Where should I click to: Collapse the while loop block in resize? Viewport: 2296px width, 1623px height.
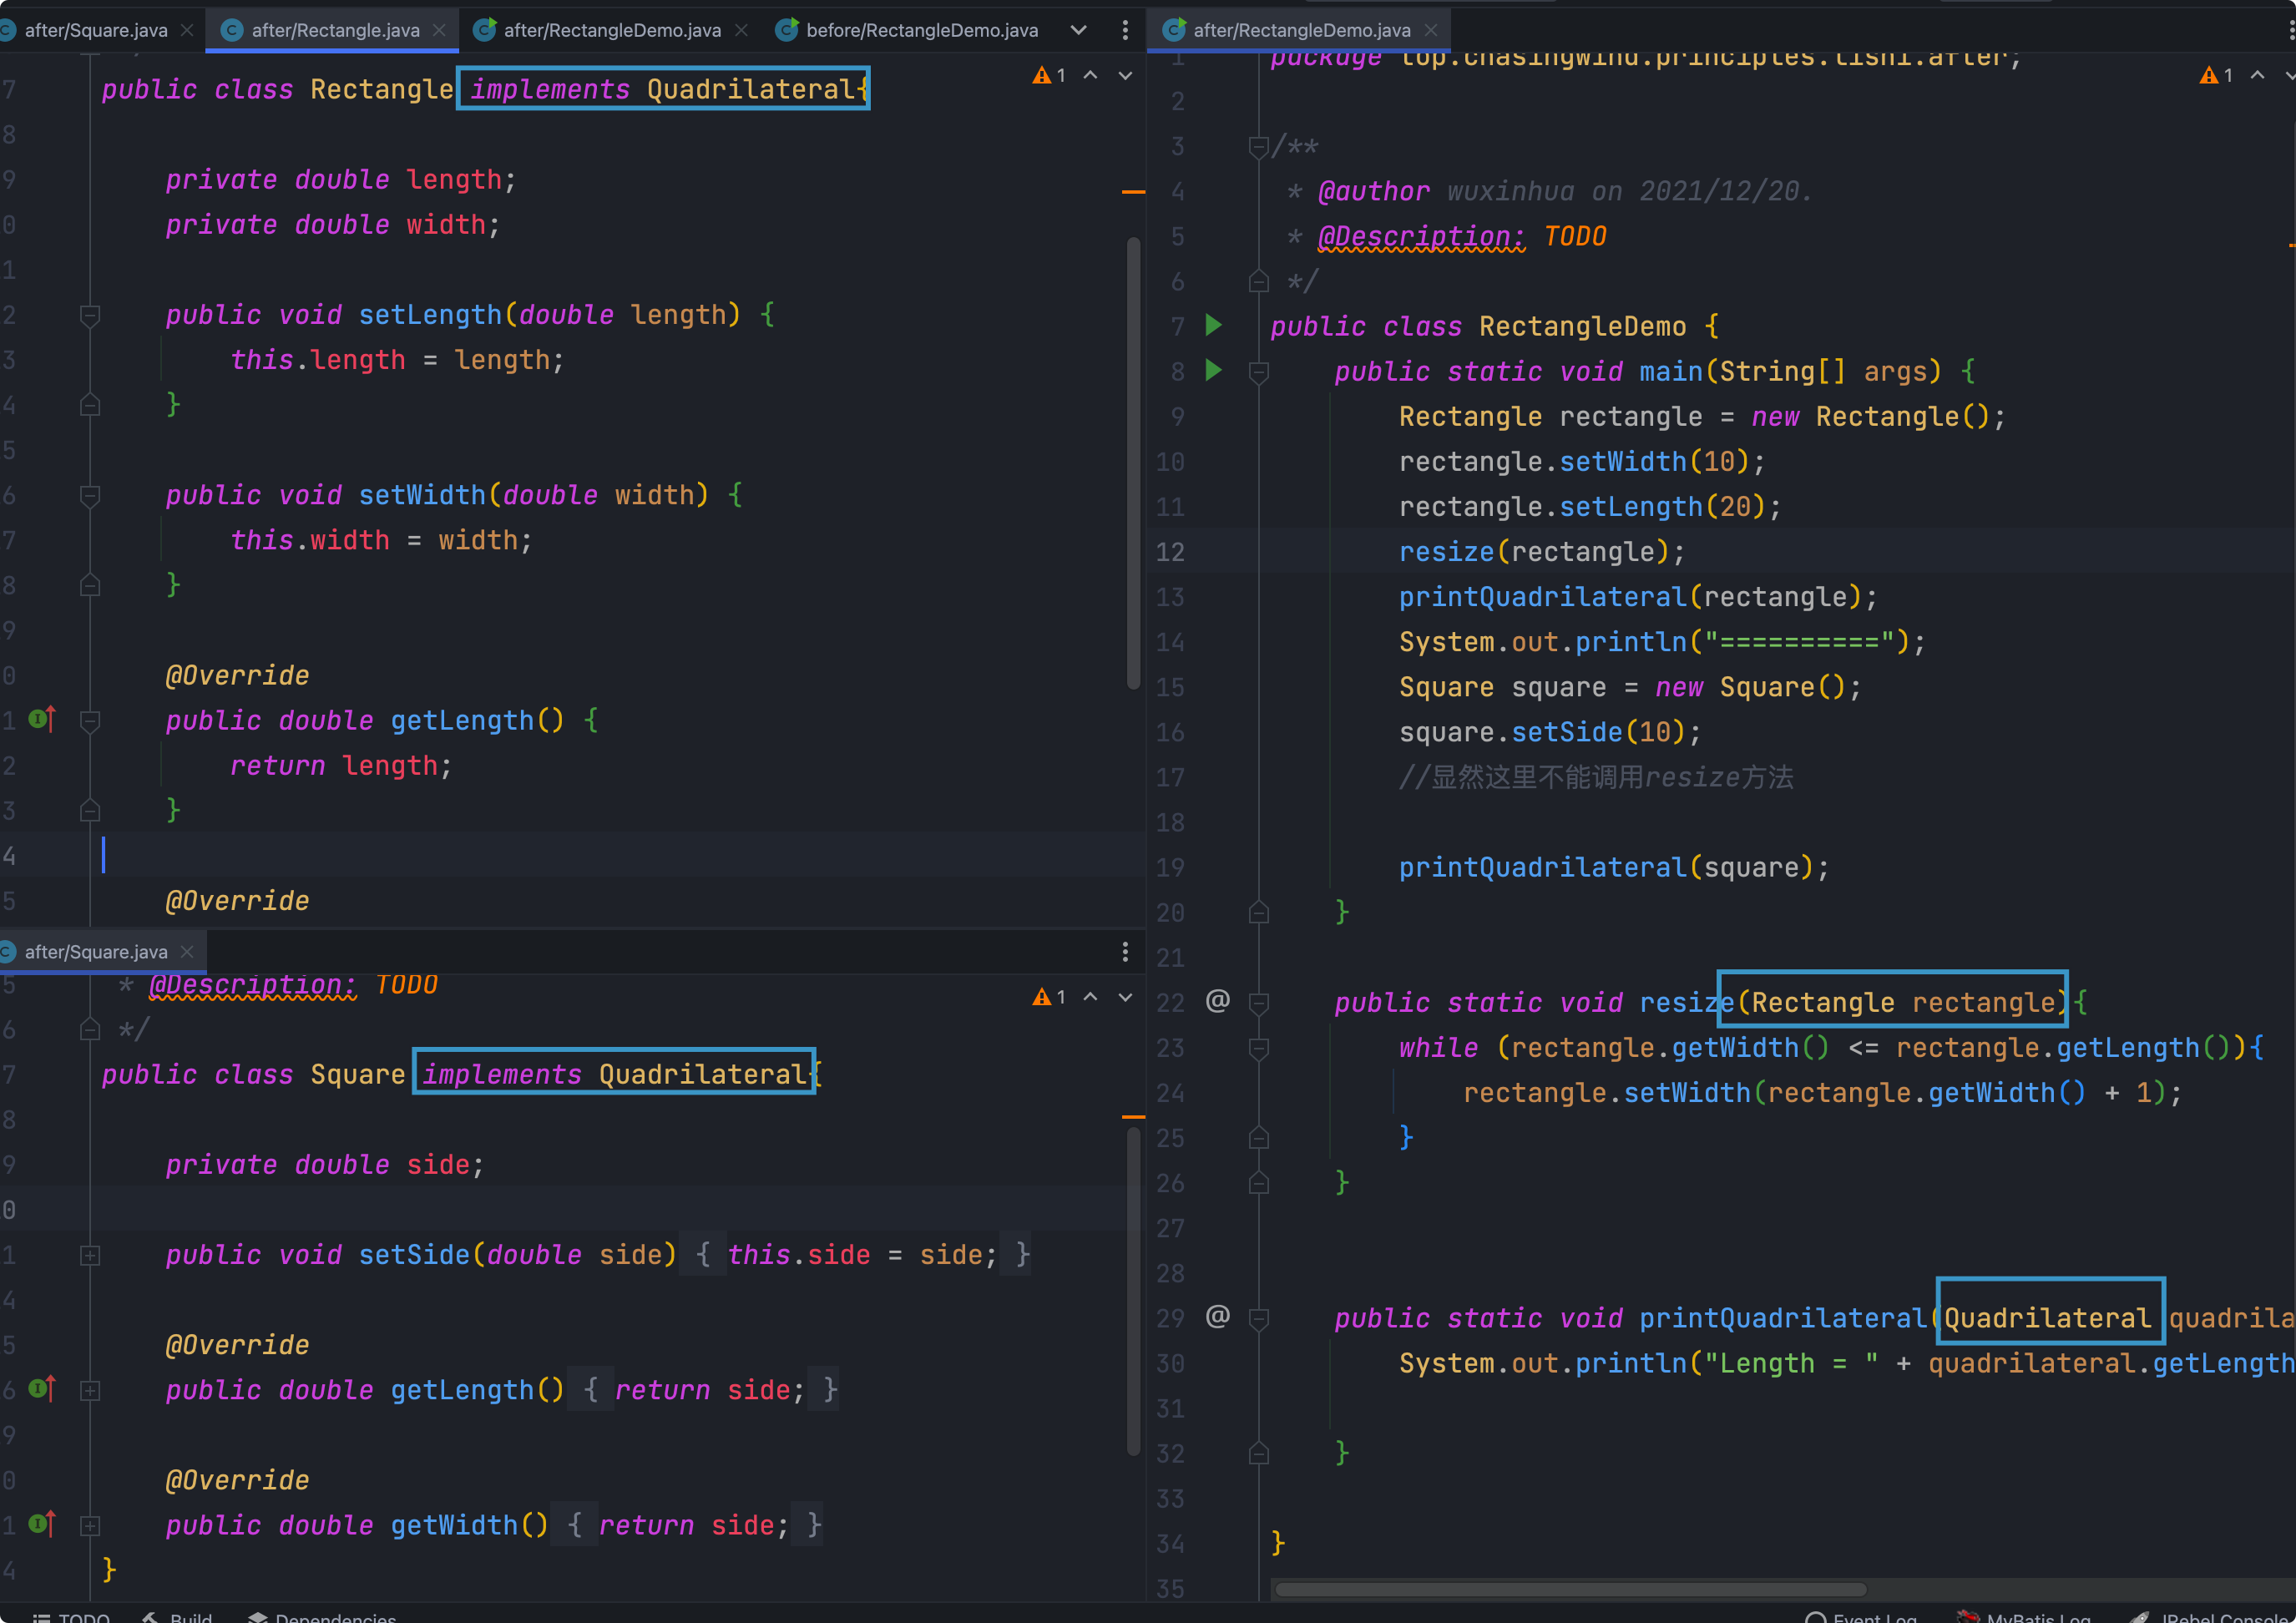point(1259,1047)
